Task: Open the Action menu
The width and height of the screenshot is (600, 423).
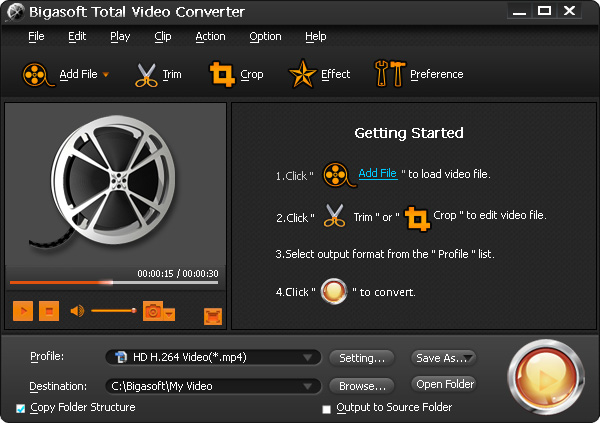Action: pos(210,36)
